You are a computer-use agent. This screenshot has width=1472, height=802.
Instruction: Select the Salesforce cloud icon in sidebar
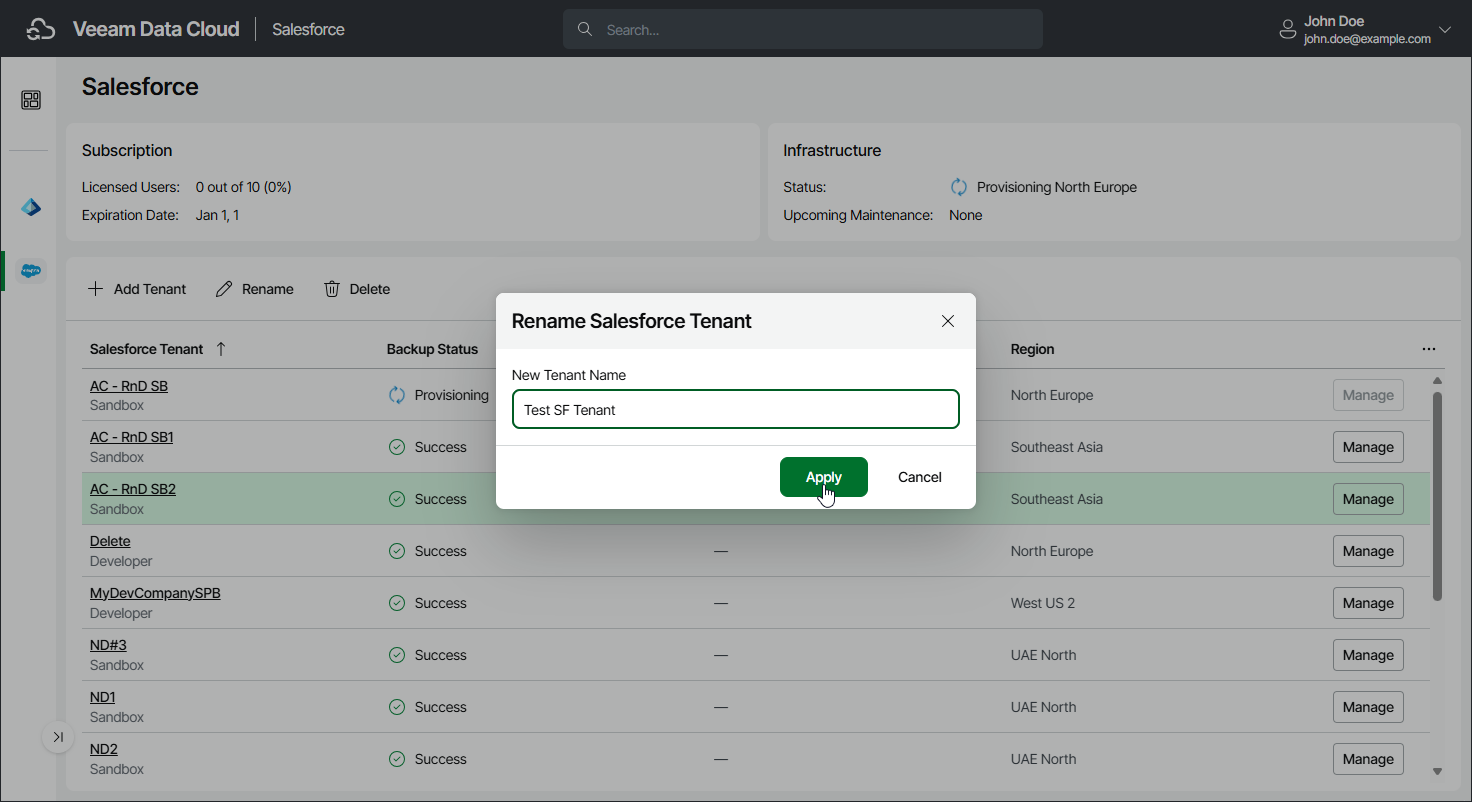coord(31,270)
